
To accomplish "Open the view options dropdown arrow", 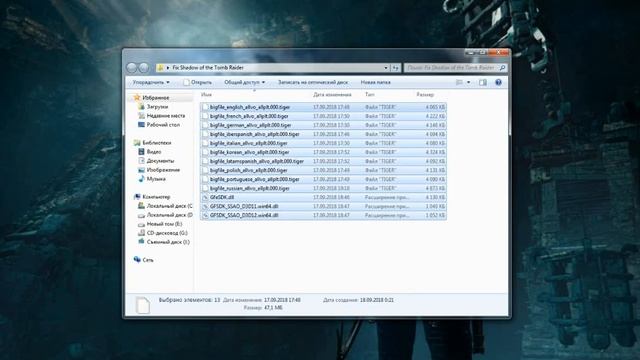I will point(468,82).
